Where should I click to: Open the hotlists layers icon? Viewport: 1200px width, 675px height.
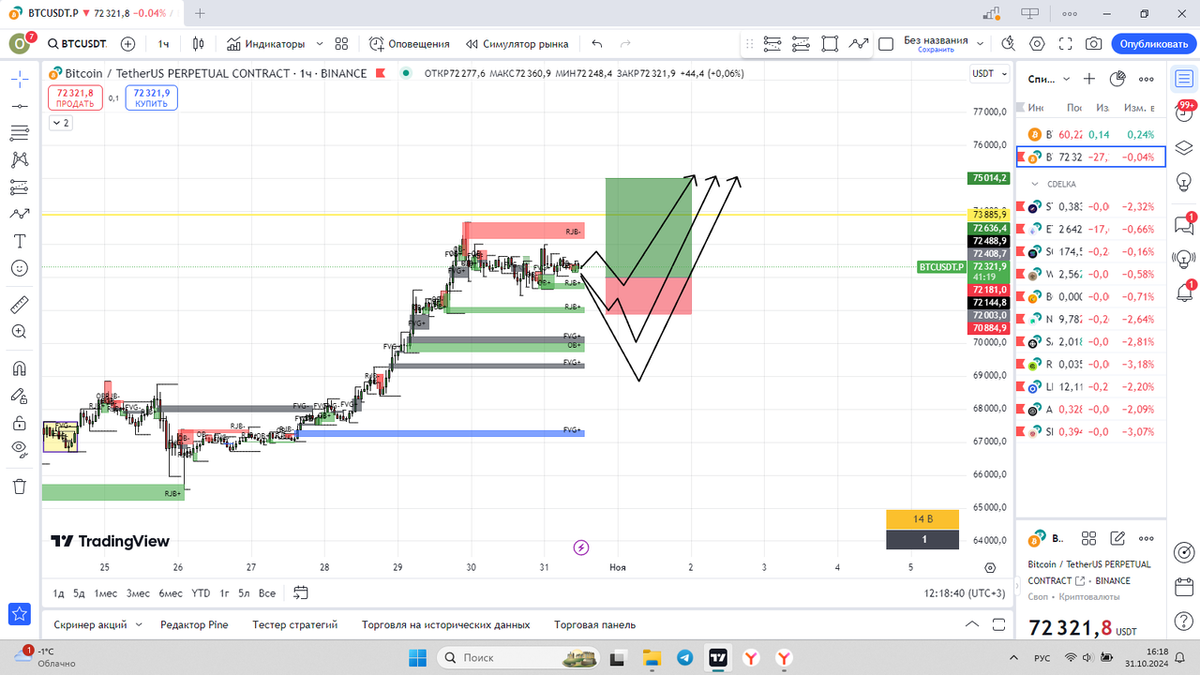coord(1183,147)
